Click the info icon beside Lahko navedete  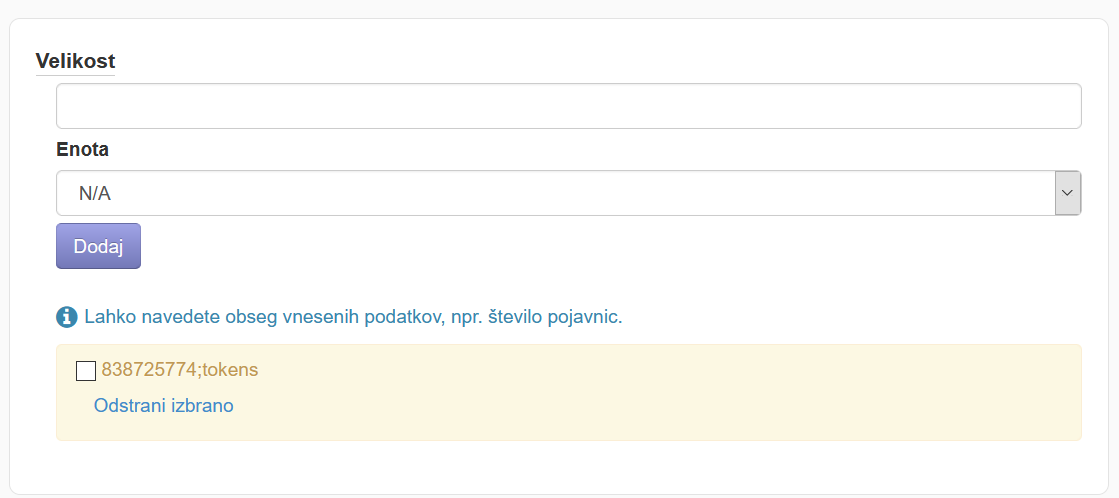[66, 317]
